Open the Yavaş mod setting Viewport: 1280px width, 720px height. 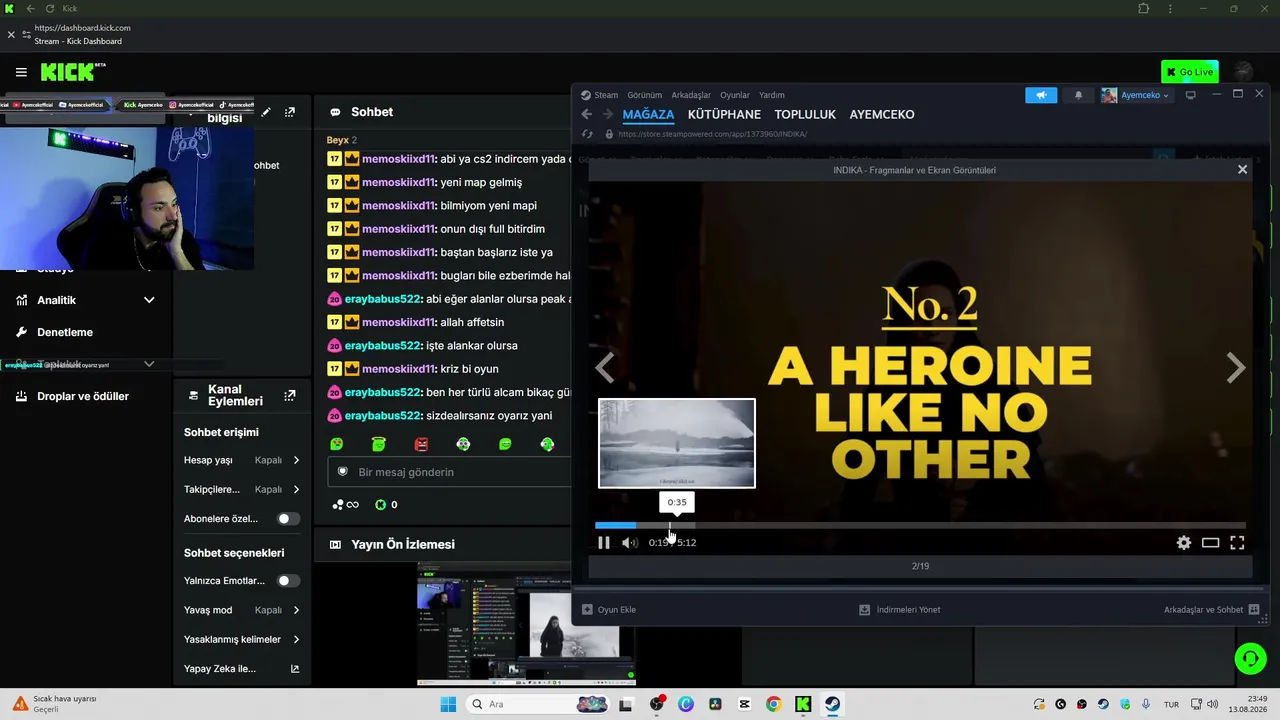242,610
